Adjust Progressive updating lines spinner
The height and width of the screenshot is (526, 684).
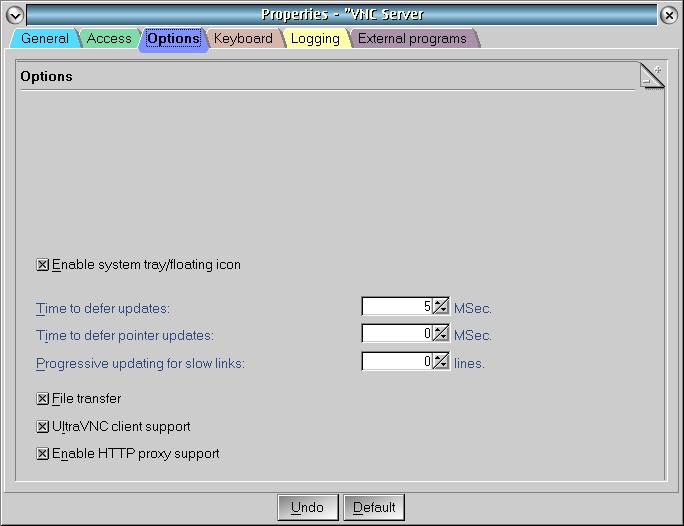click(441, 362)
